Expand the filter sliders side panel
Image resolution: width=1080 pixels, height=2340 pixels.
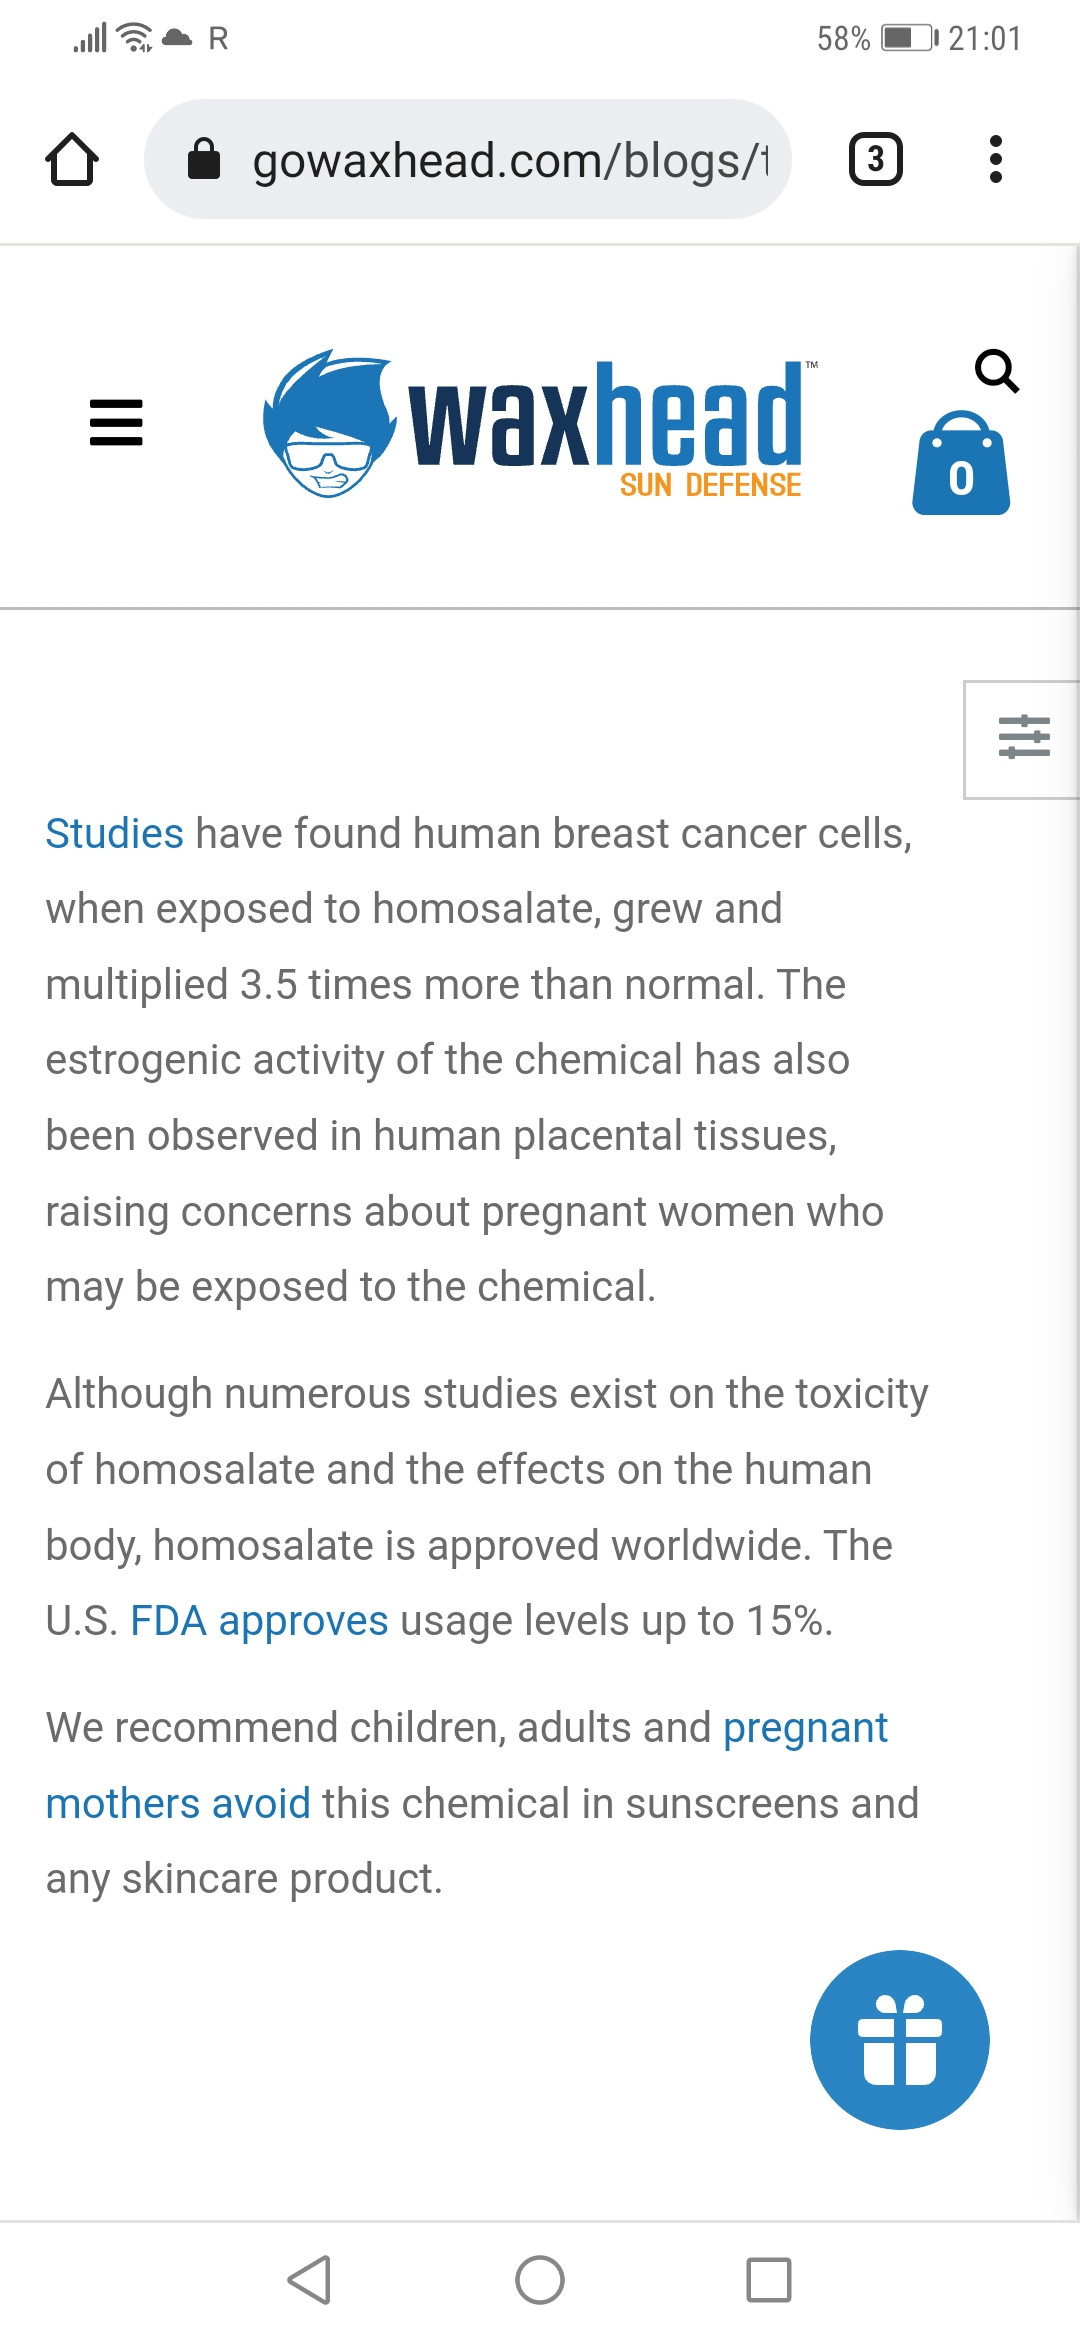click(x=1023, y=738)
